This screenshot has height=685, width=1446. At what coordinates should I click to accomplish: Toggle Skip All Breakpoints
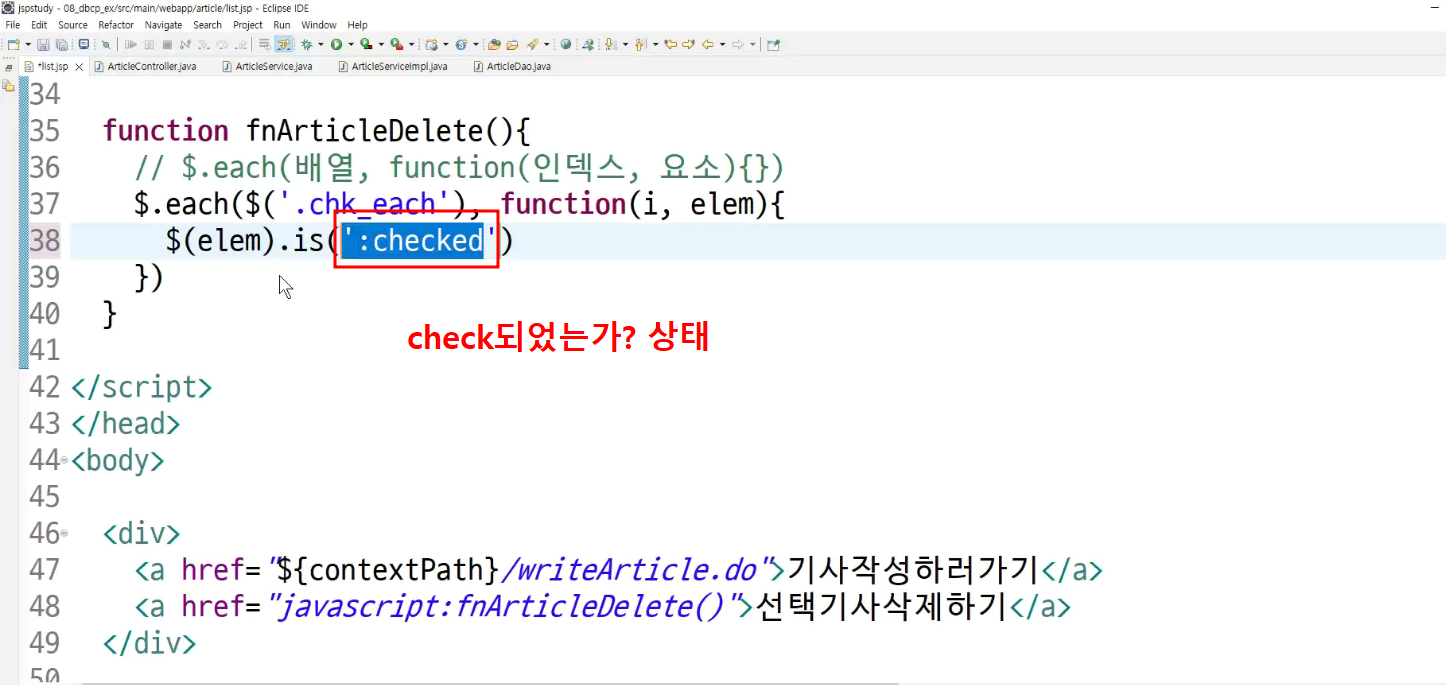tap(106, 44)
